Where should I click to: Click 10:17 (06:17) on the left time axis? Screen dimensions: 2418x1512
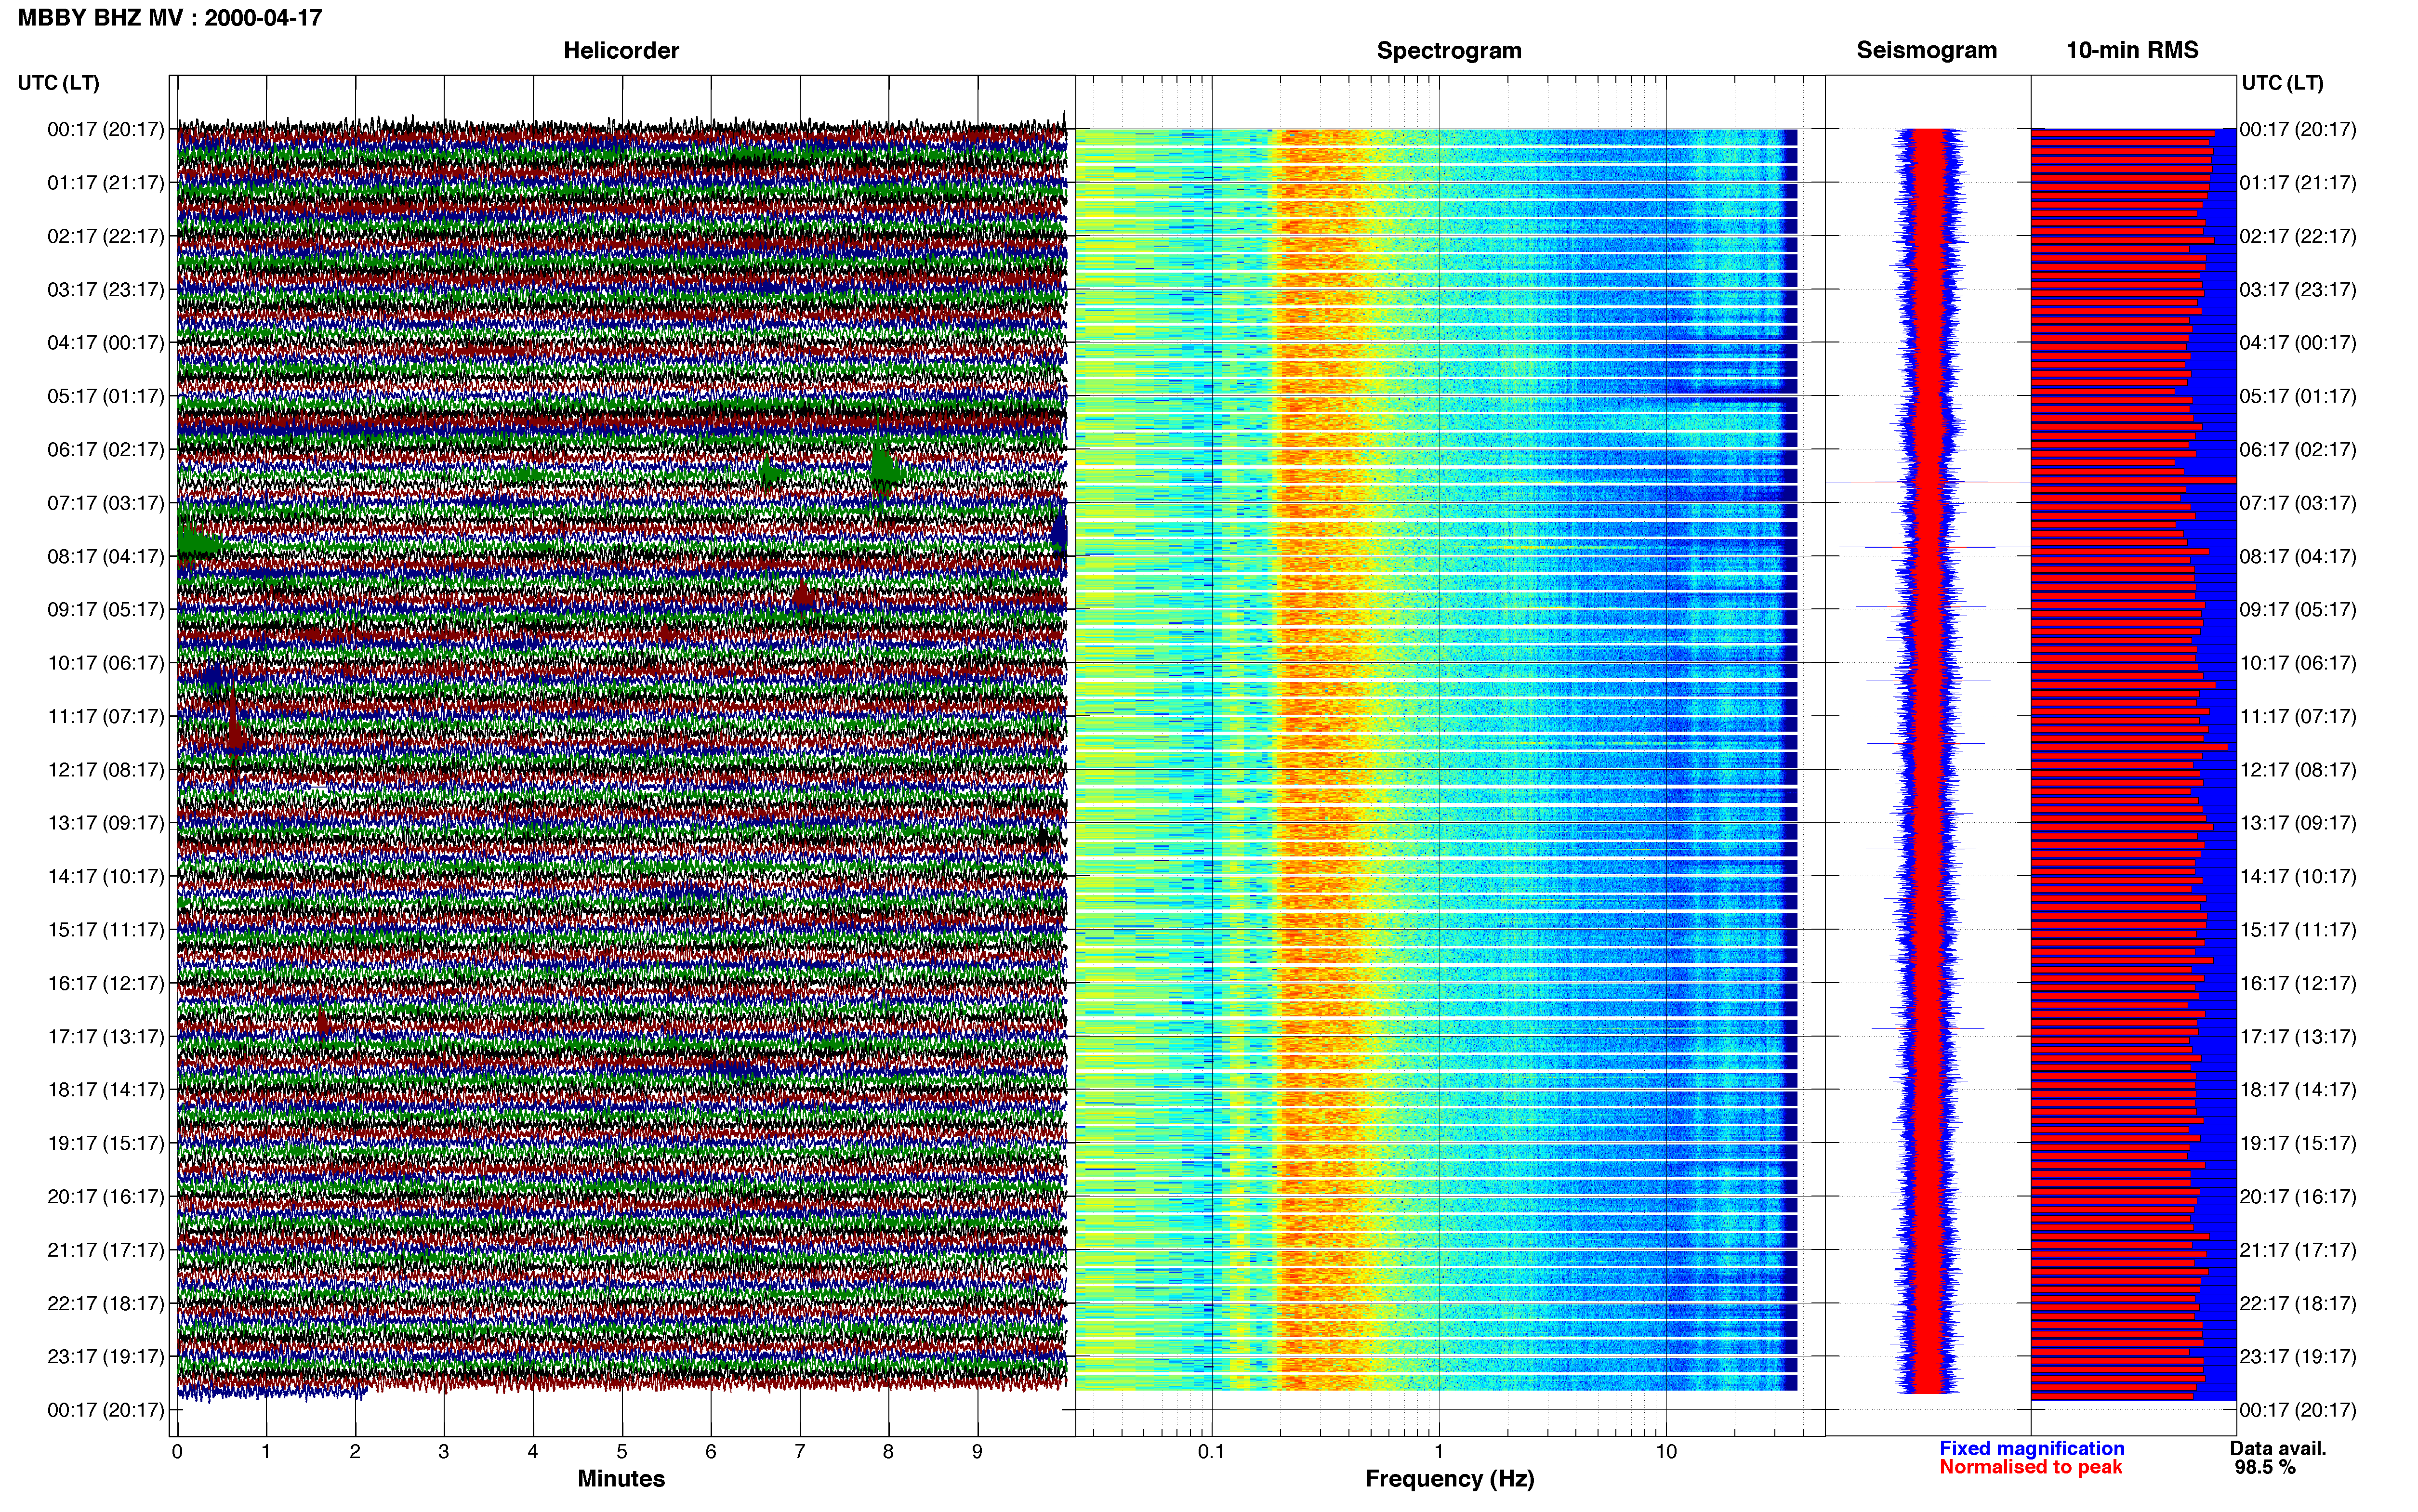coord(106,663)
